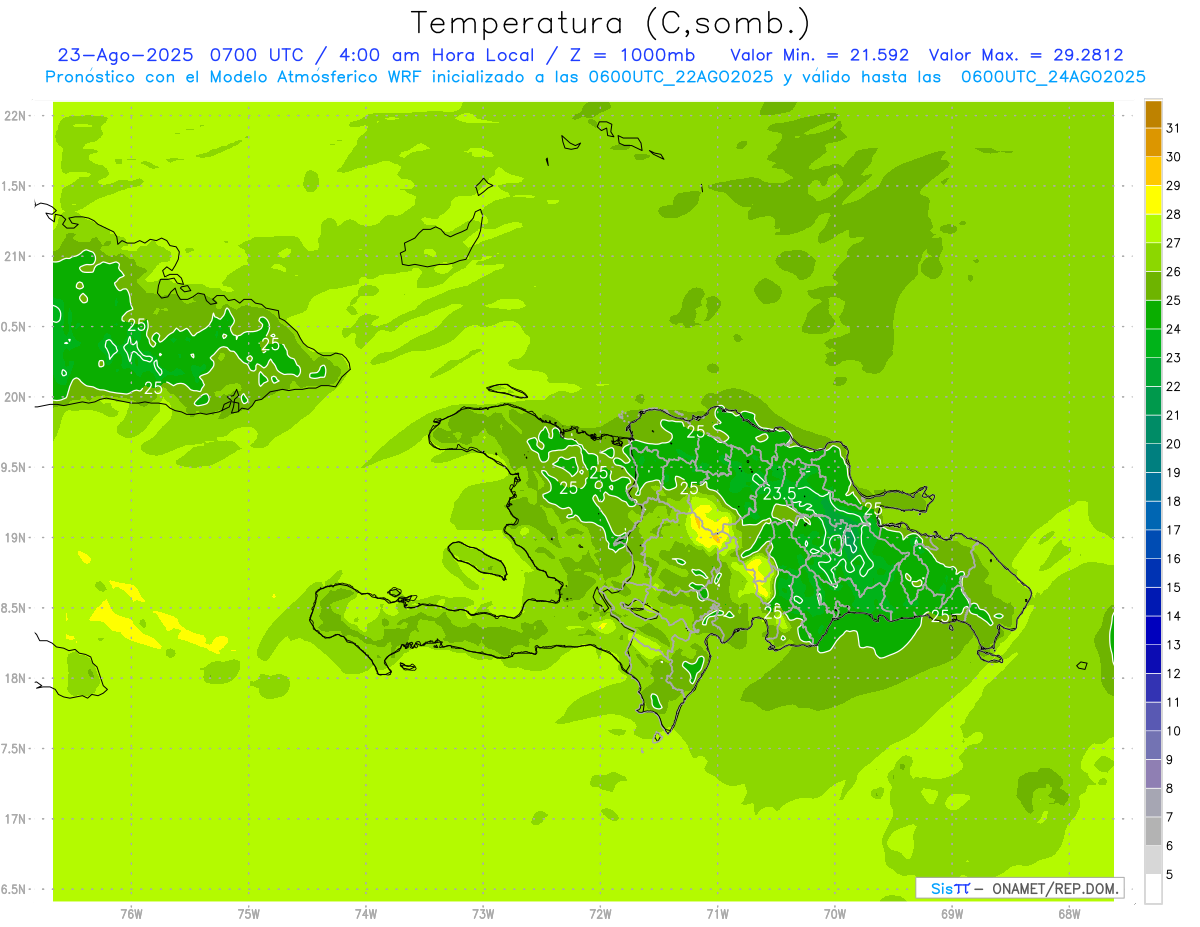Click the "24" value on the color scale
The width and height of the screenshot is (1200, 927).
tap(1174, 329)
